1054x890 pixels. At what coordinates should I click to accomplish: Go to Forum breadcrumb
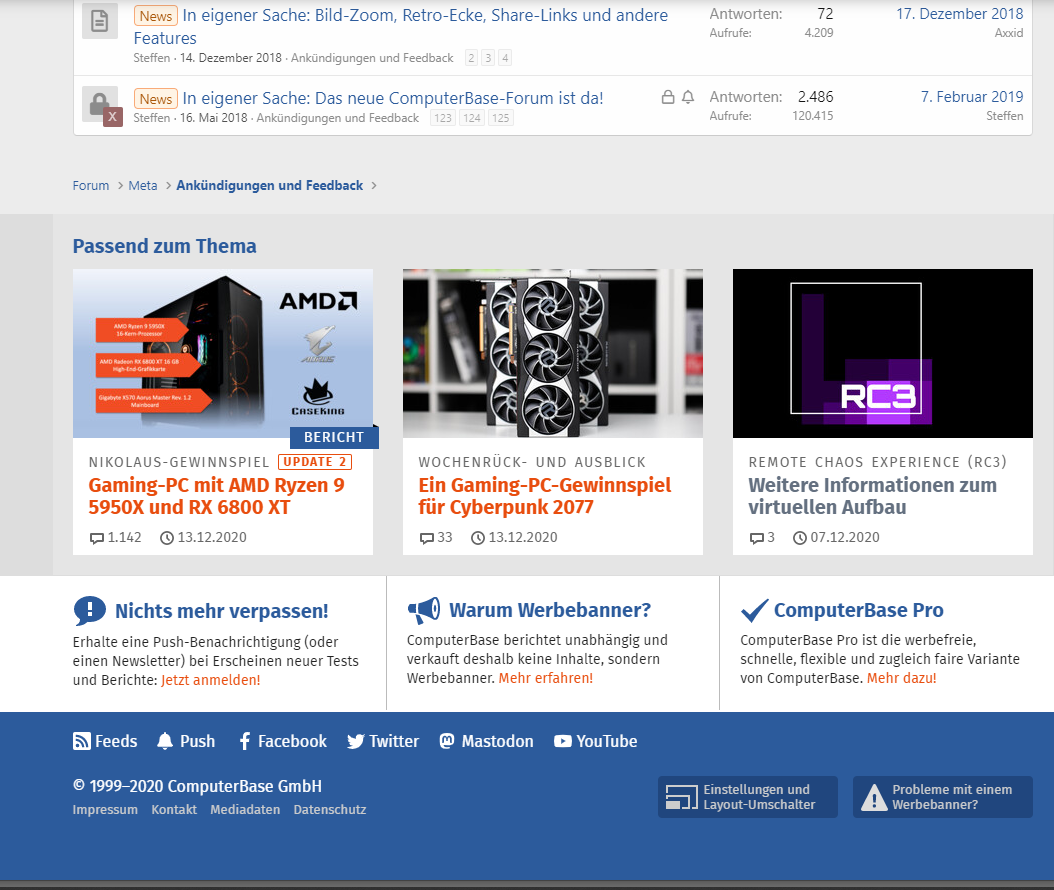tap(91, 186)
